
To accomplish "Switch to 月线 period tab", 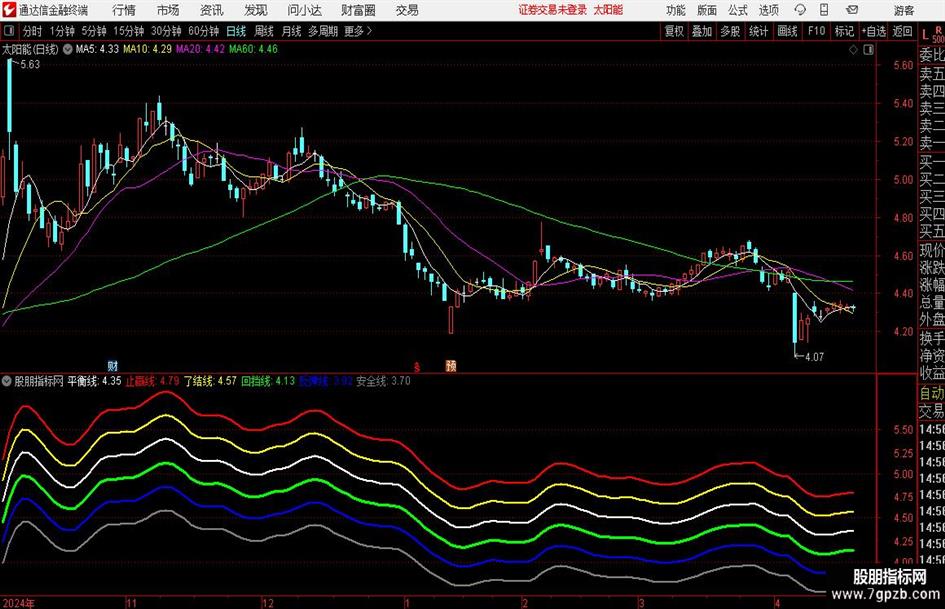I will pos(291,31).
